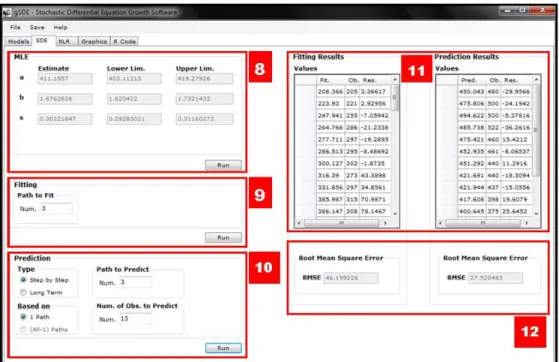This screenshot has width=559, height=362.
Task: Click the a Upper Lim. field 419.27926
Action: [x=204, y=78]
